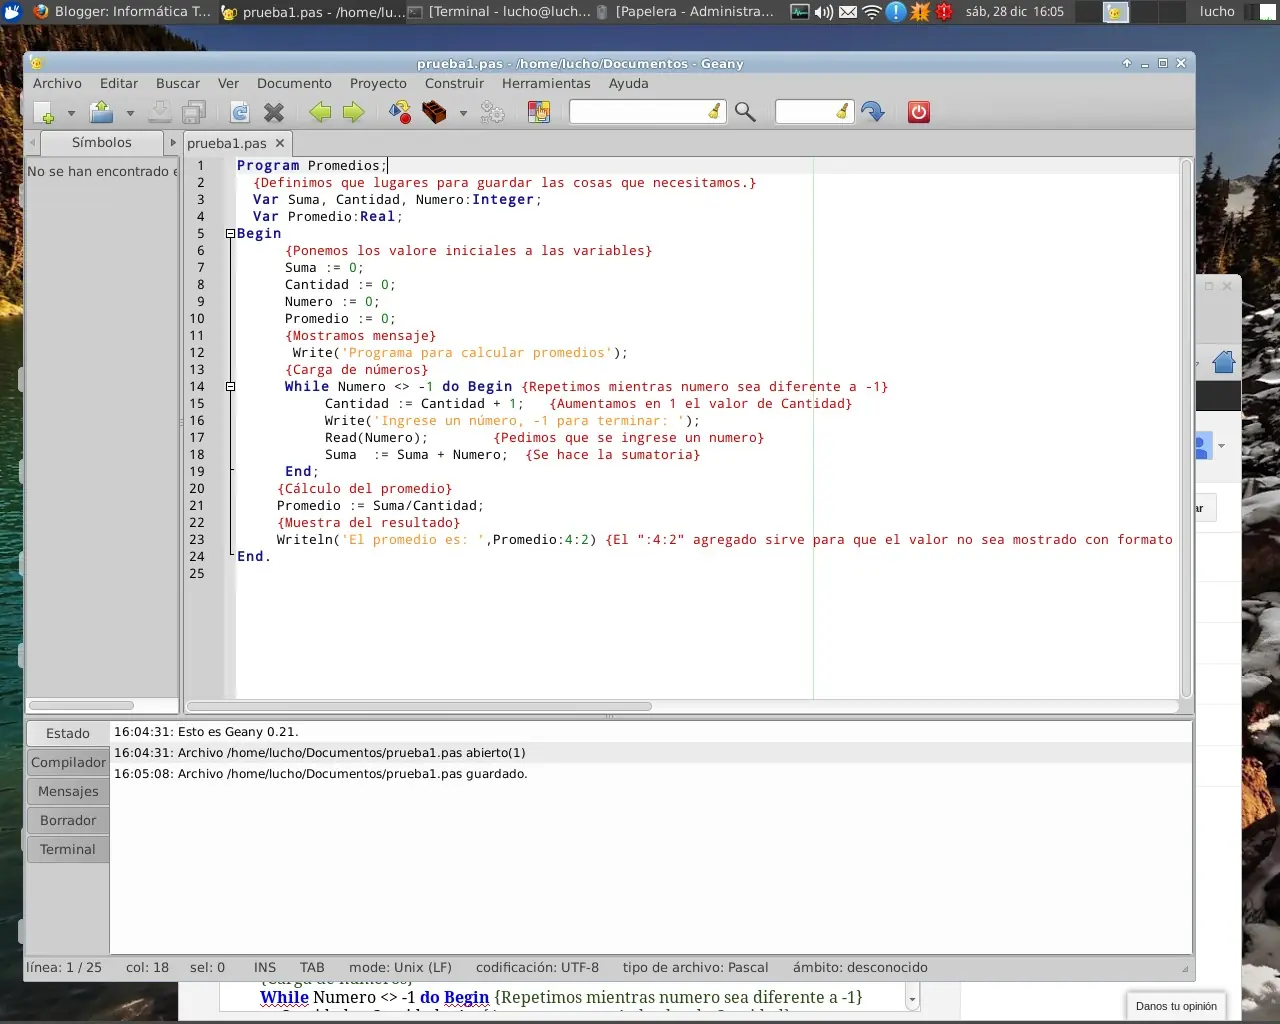Quit Geany with the red power icon
This screenshot has width=1280, height=1024.
coord(919,112)
